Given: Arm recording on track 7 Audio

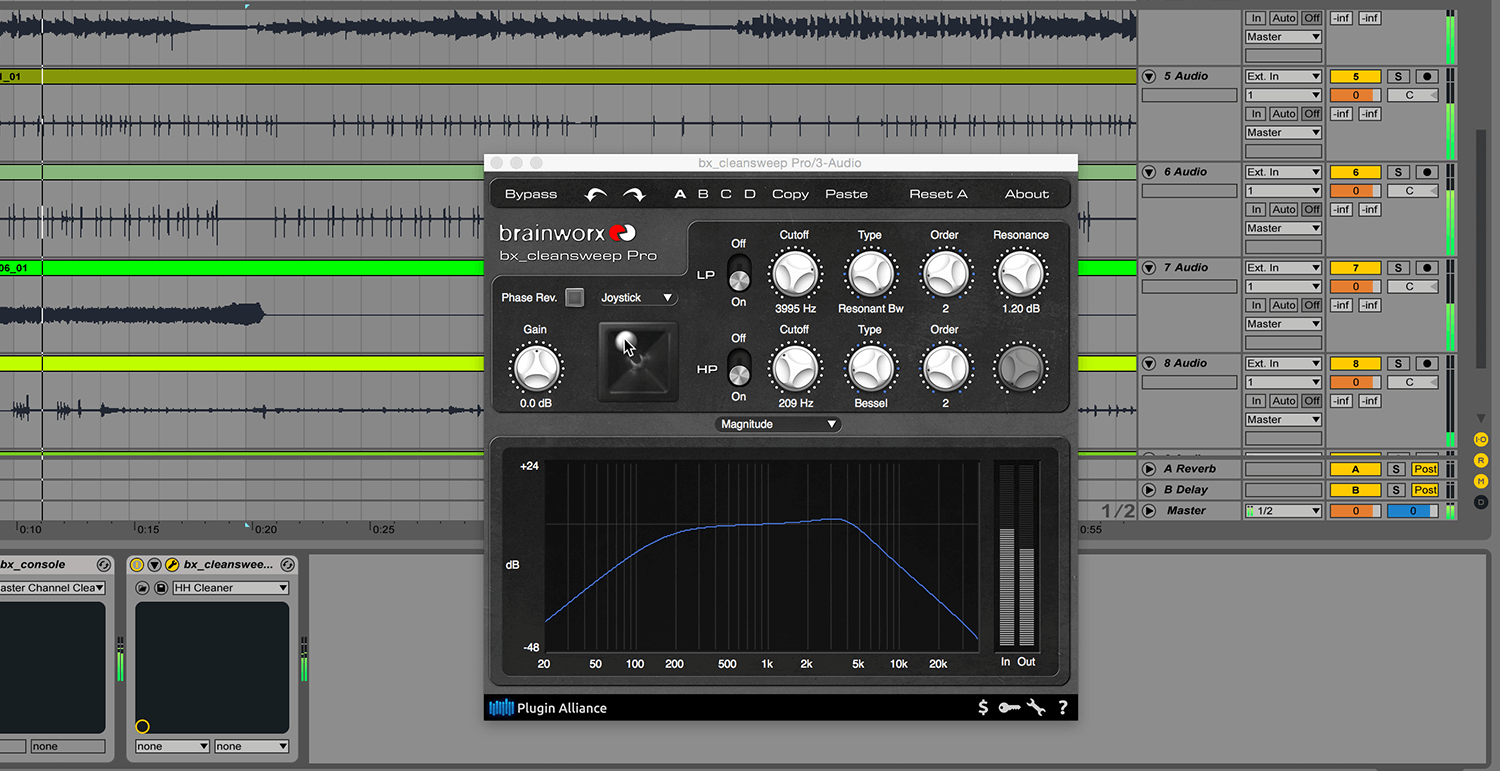Looking at the screenshot, I should (1427, 268).
